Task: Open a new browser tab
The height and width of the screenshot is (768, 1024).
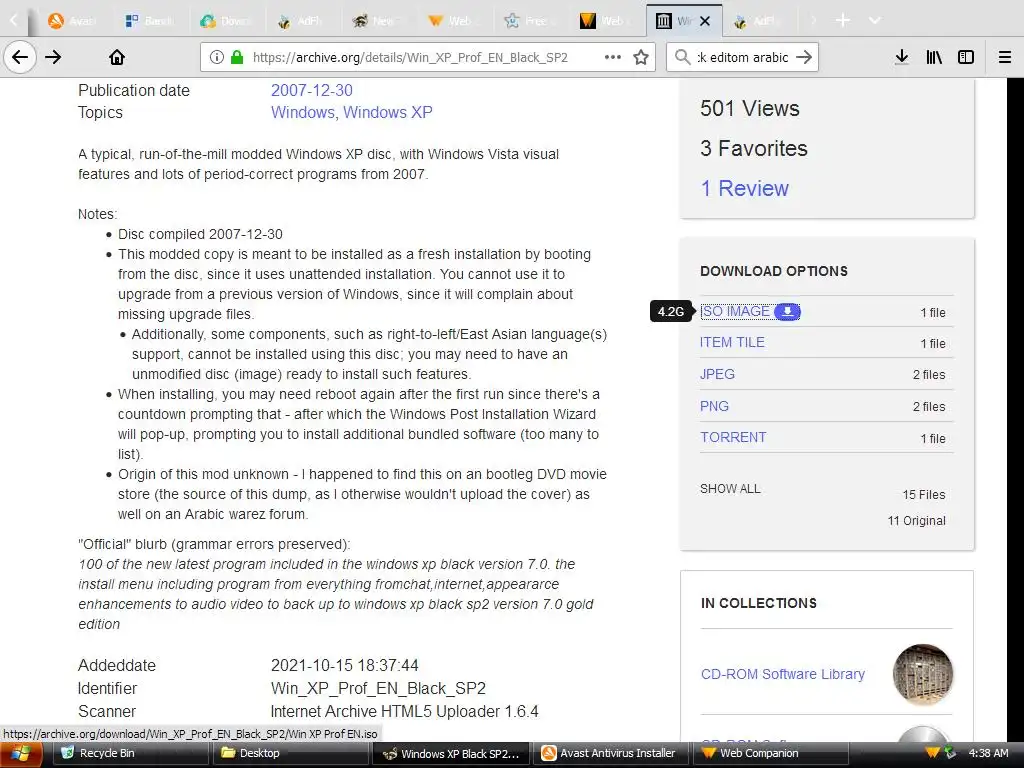Action: coord(843,21)
